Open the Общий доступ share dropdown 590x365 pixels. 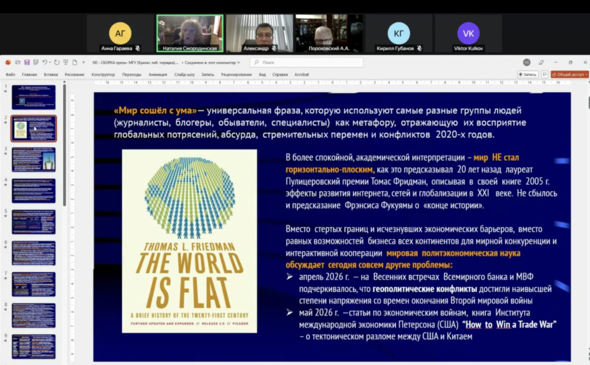[x=569, y=75]
